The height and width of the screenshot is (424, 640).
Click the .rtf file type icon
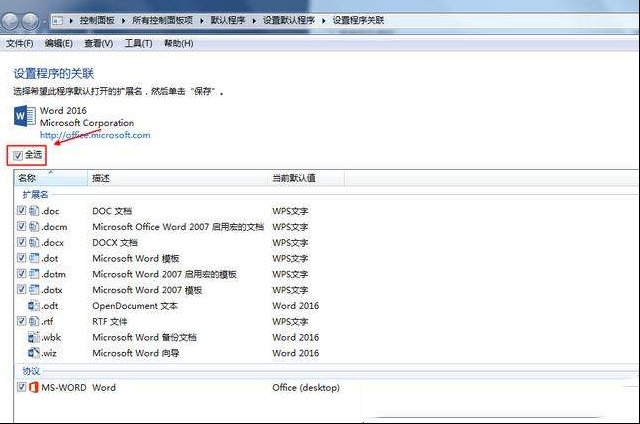(x=34, y=321)
